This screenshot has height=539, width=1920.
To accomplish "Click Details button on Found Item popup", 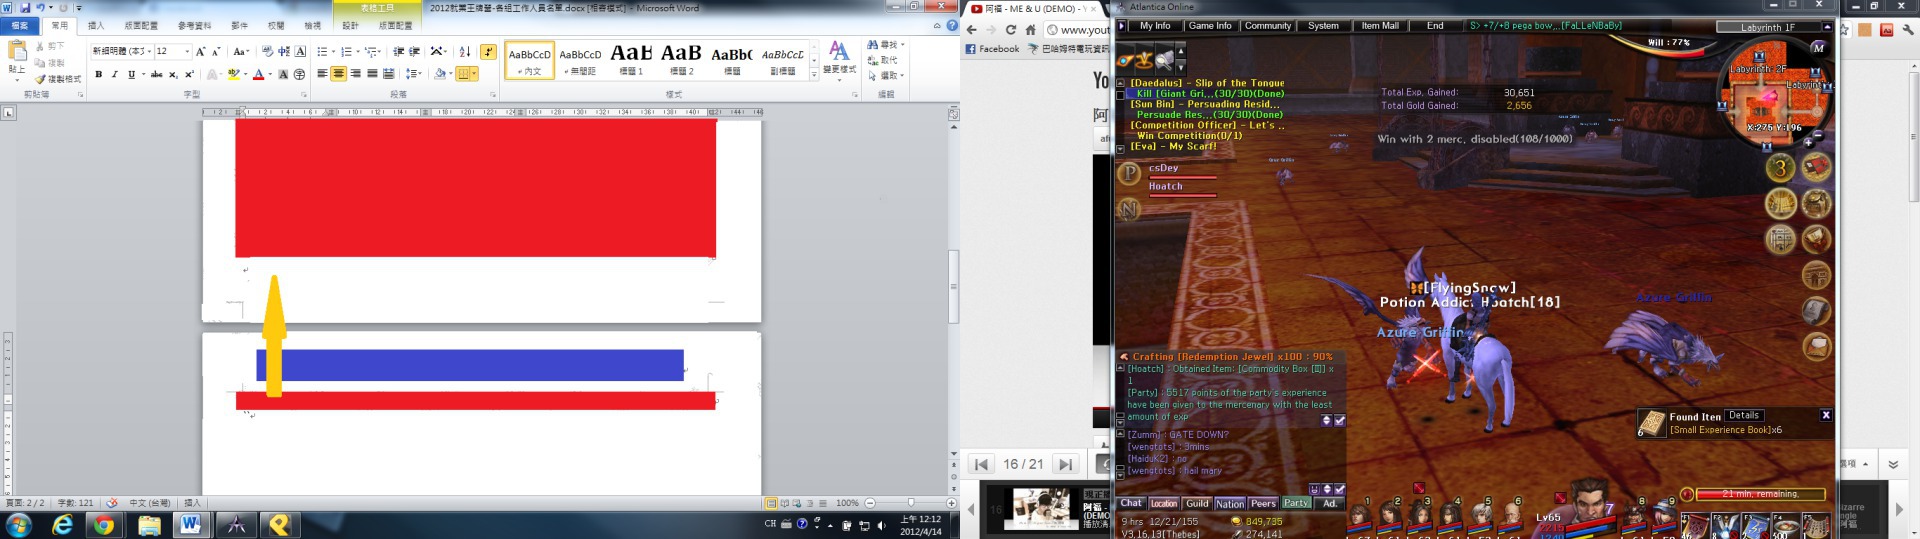I will [x=1743, y=415].
